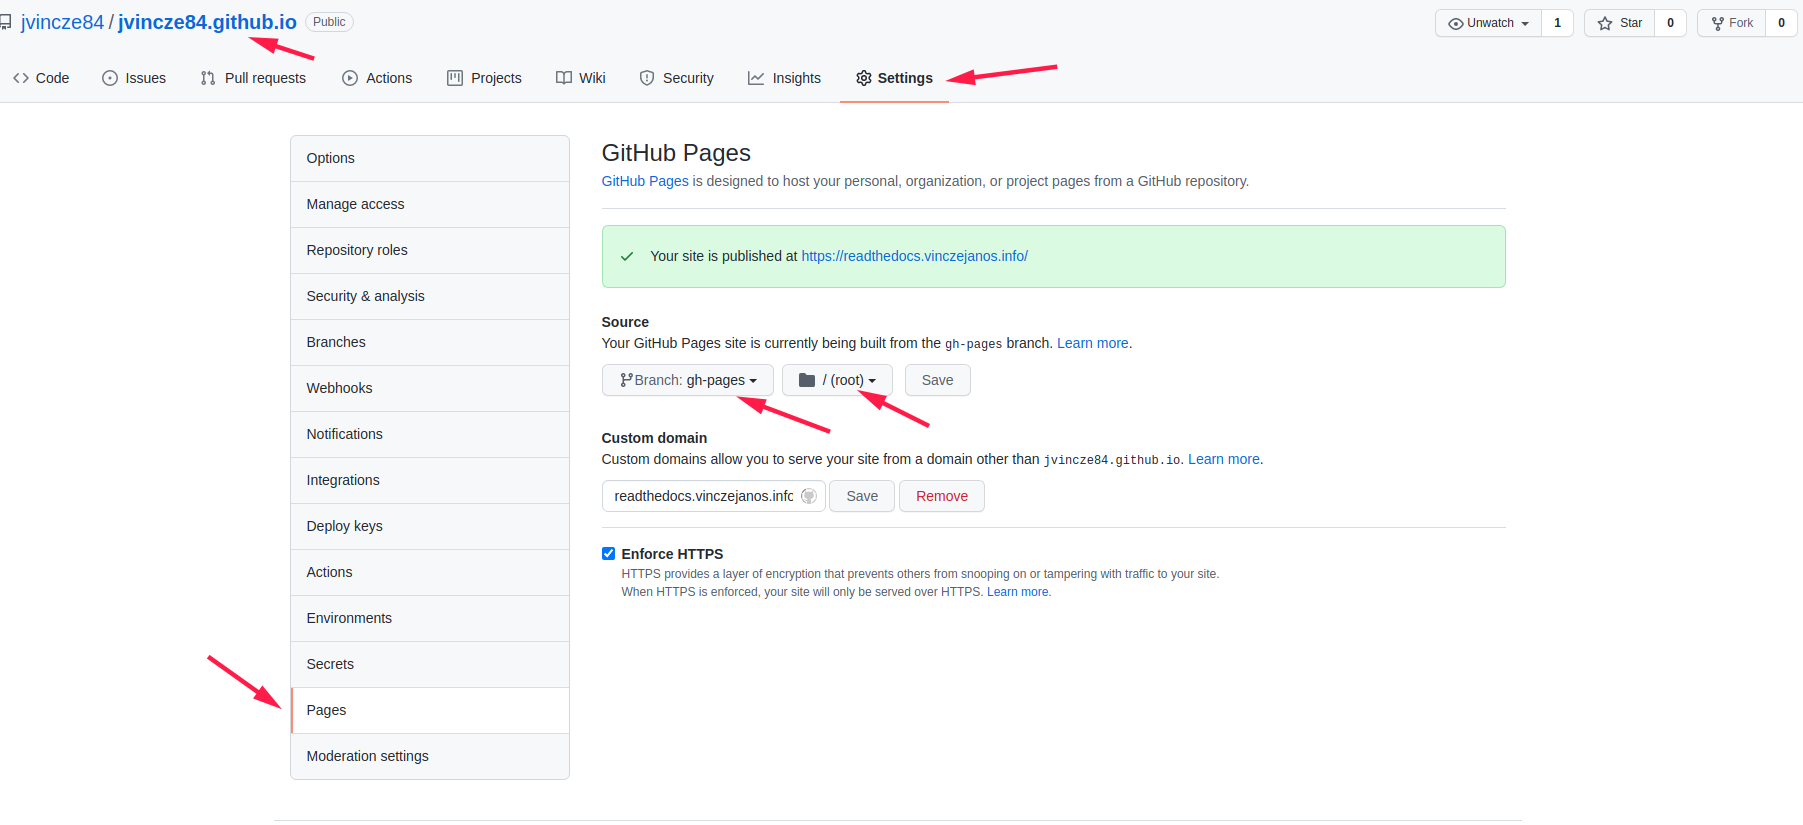Click the git branch icon in Branch selector
1803x825 pixels.
626,380
